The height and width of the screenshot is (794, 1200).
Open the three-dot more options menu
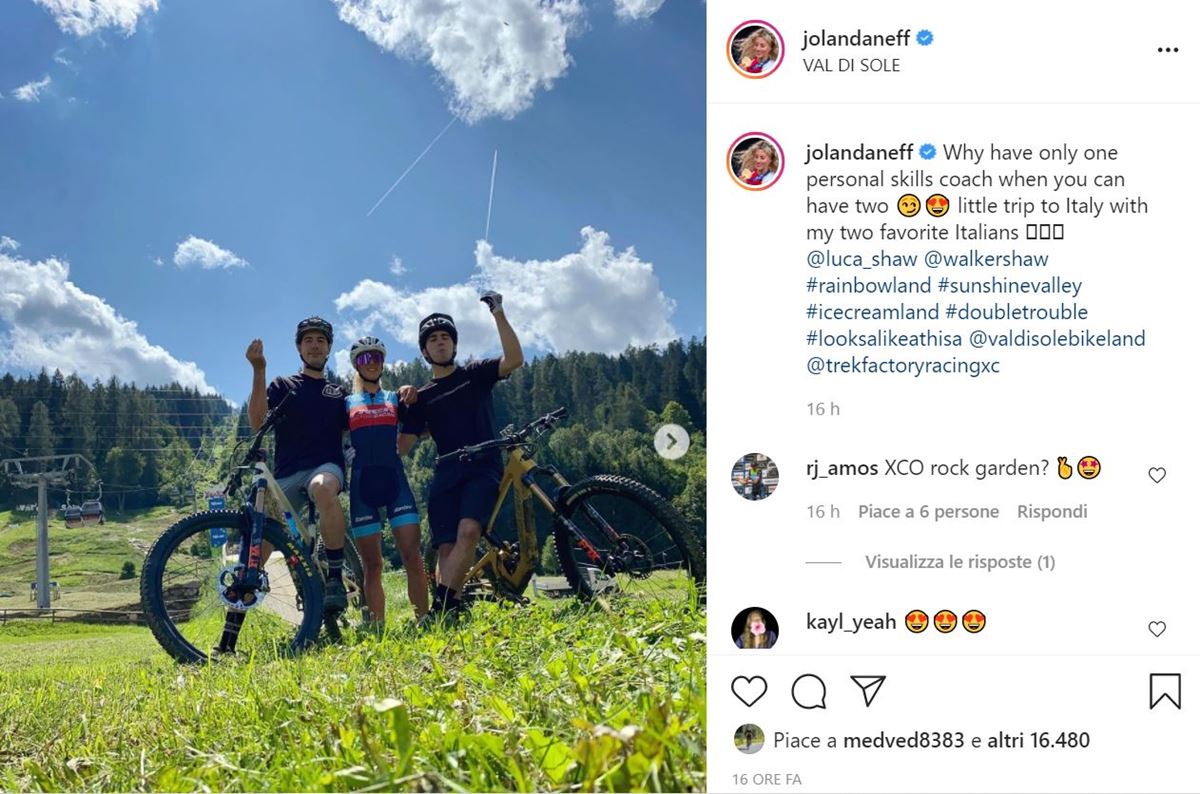[1168, 50]
